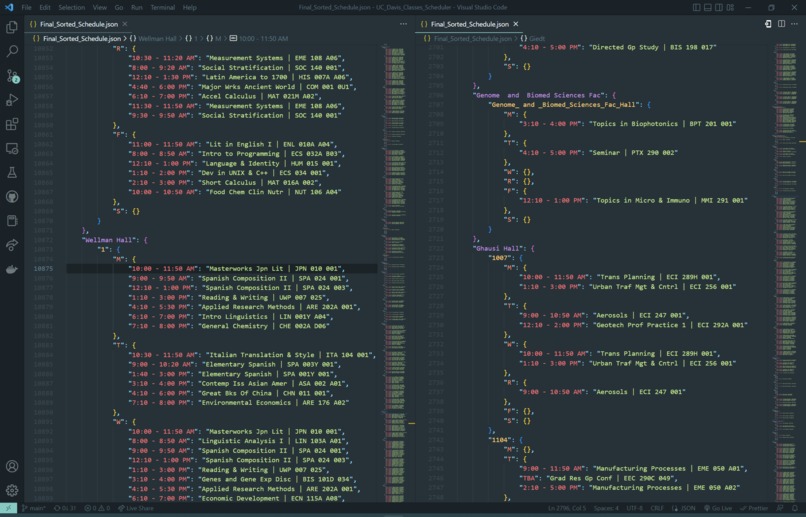Click the feedback icon in status bar
The width and height of the screenshot is (806, 517).
tap(780, 508)
